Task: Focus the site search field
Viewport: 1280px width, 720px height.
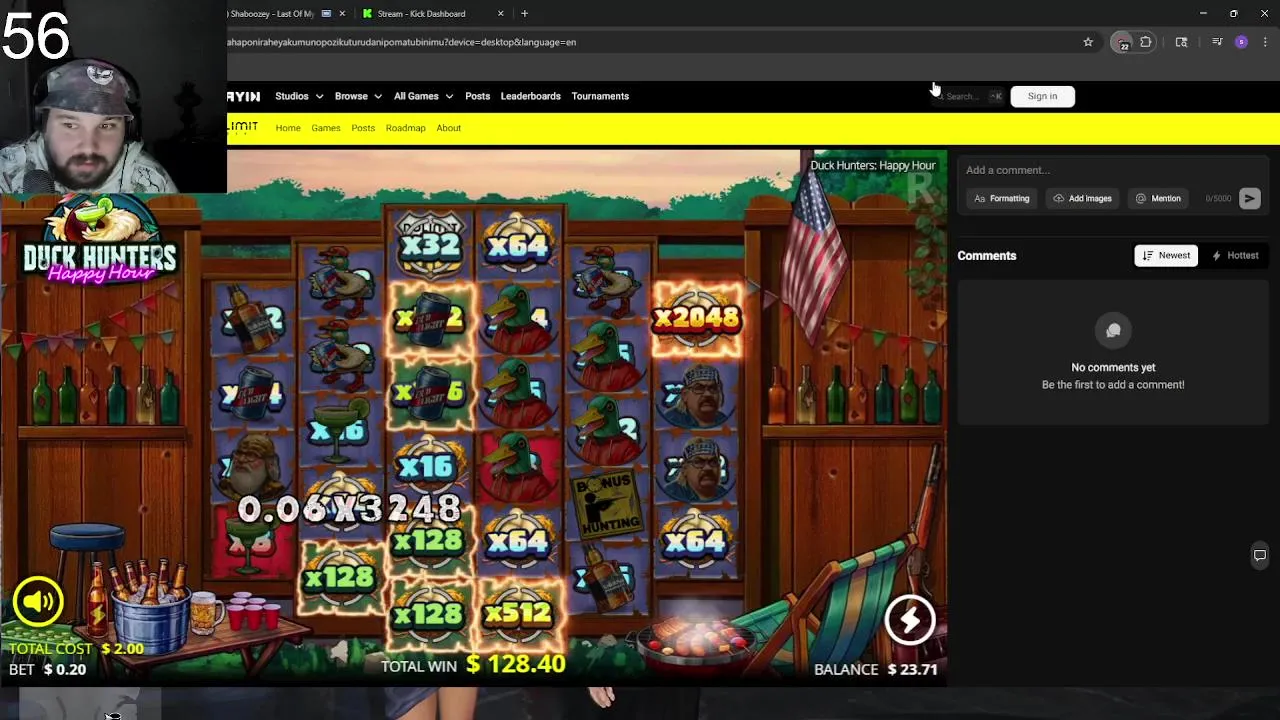Action: 968,96
